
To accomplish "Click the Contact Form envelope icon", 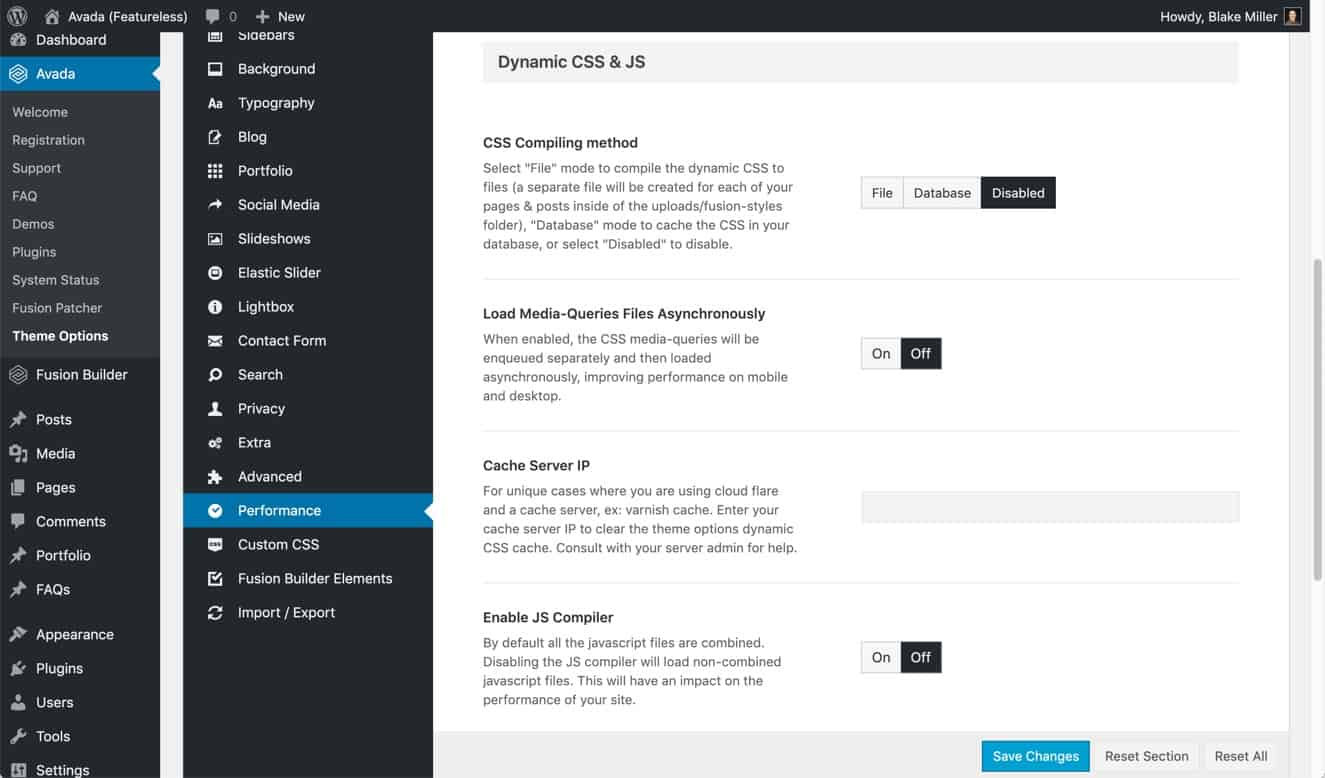I will click(215, 341).
